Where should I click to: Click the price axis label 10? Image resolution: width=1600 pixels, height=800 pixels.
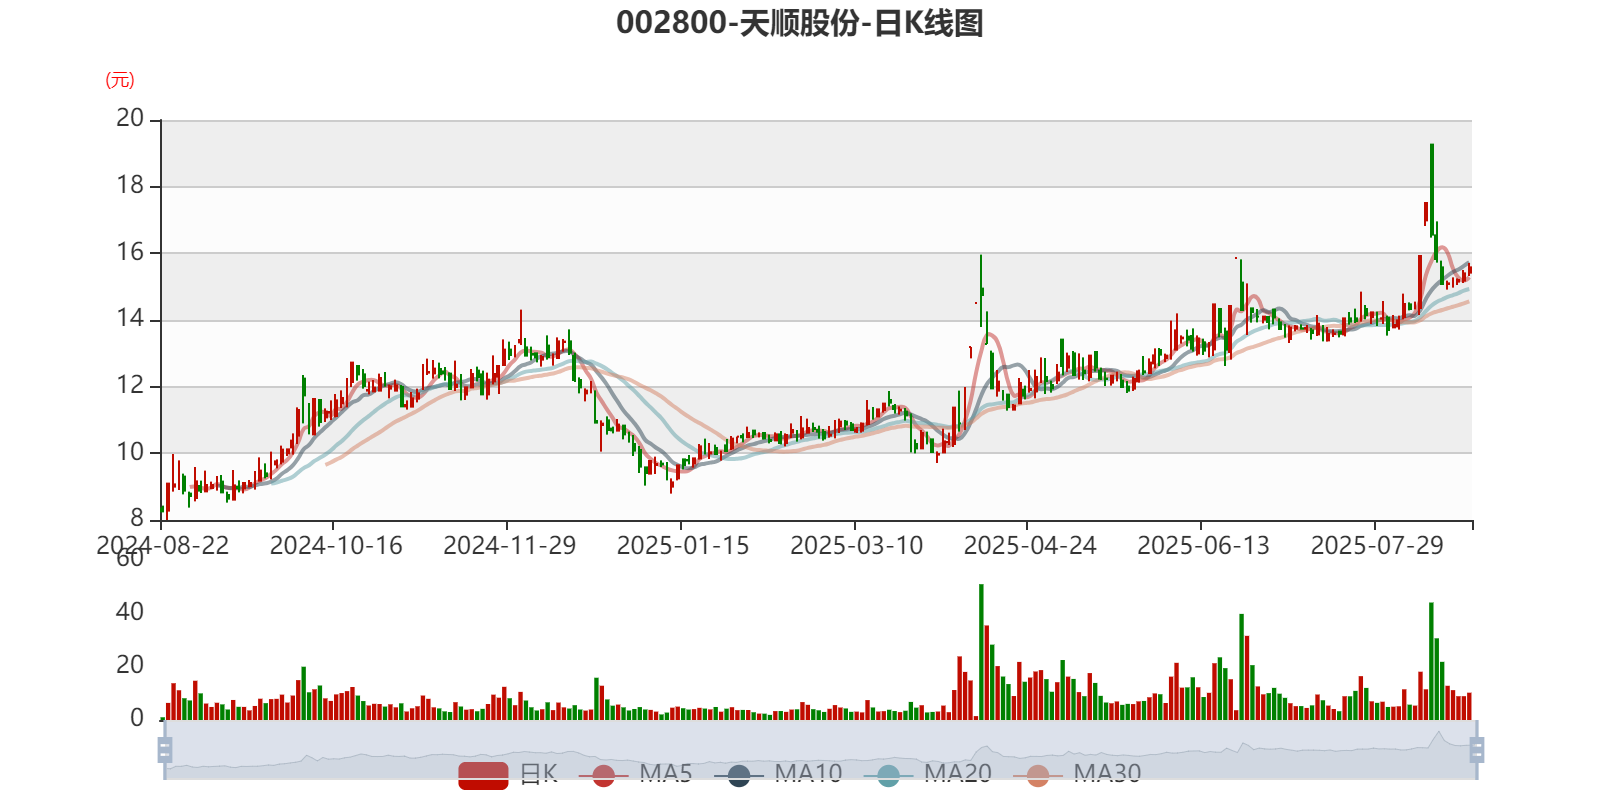(130, 452)
